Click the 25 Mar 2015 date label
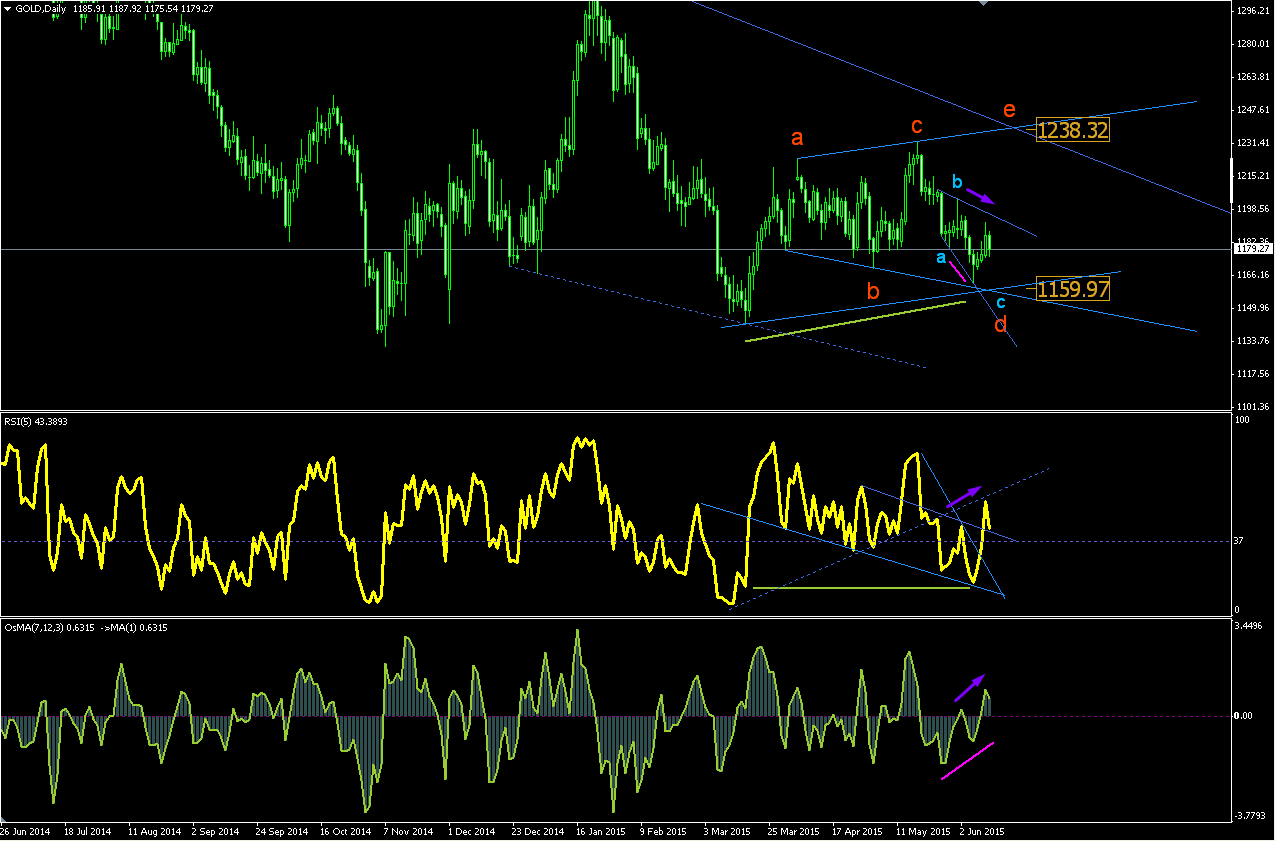 pos(793,832)
